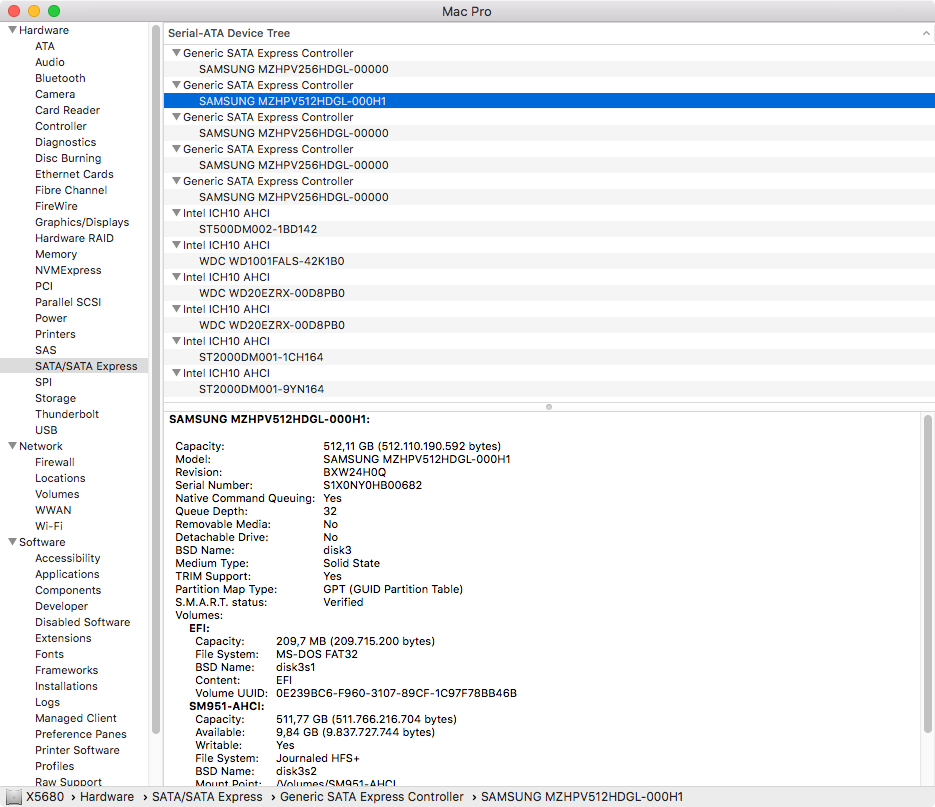Click the sort chevron in Serial-ATA Device Tree header

(x=925, y=33)
